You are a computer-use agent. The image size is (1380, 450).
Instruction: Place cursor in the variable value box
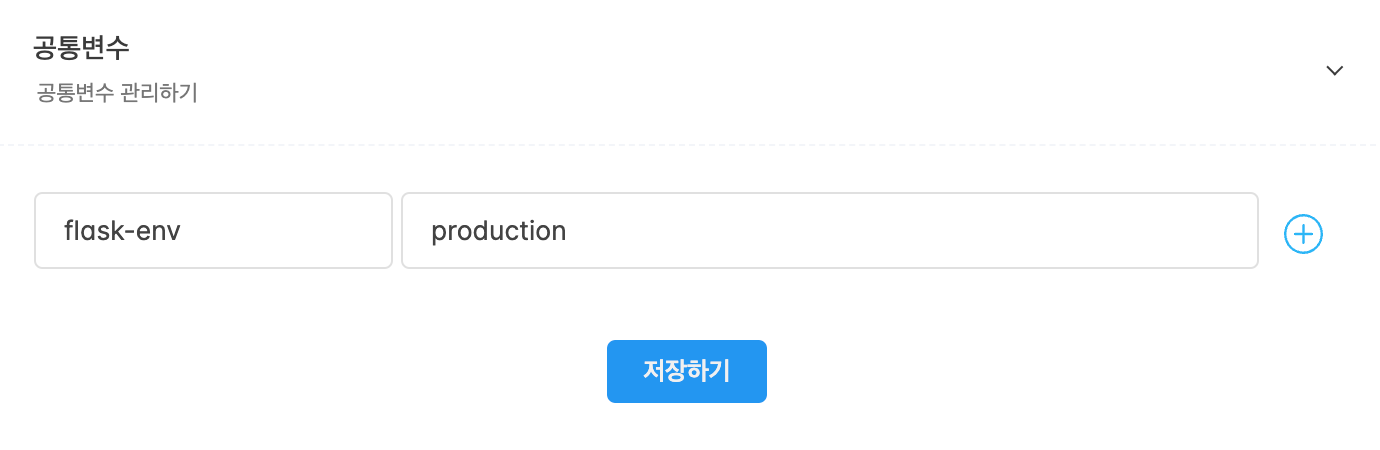click(x=829, y=231)
